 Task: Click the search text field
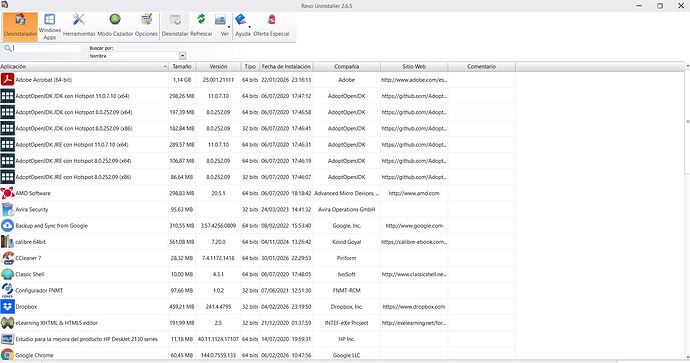(47, 48)
